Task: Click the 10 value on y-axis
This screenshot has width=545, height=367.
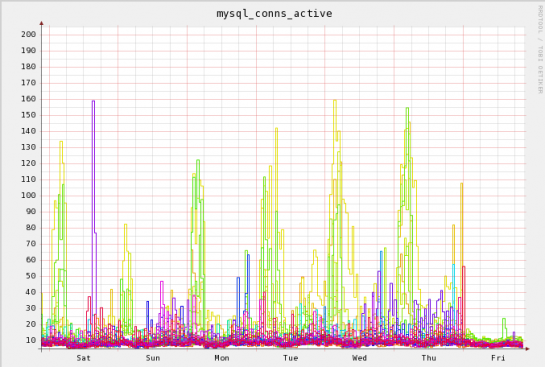Action: point(31,340)
